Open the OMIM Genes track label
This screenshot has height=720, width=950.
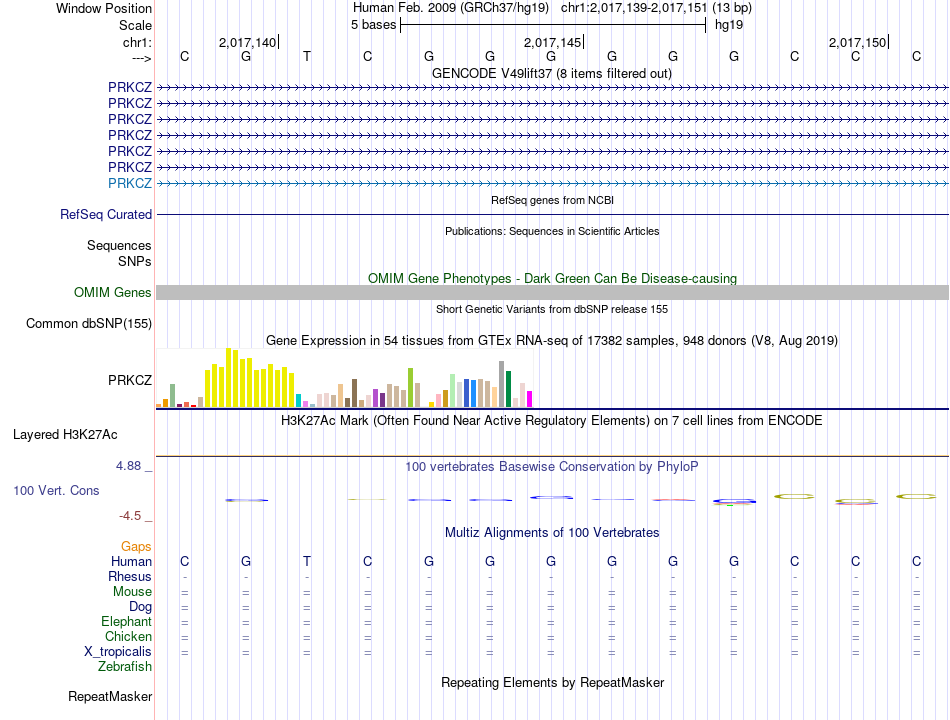pyautogui.click(x=113, y=292)
